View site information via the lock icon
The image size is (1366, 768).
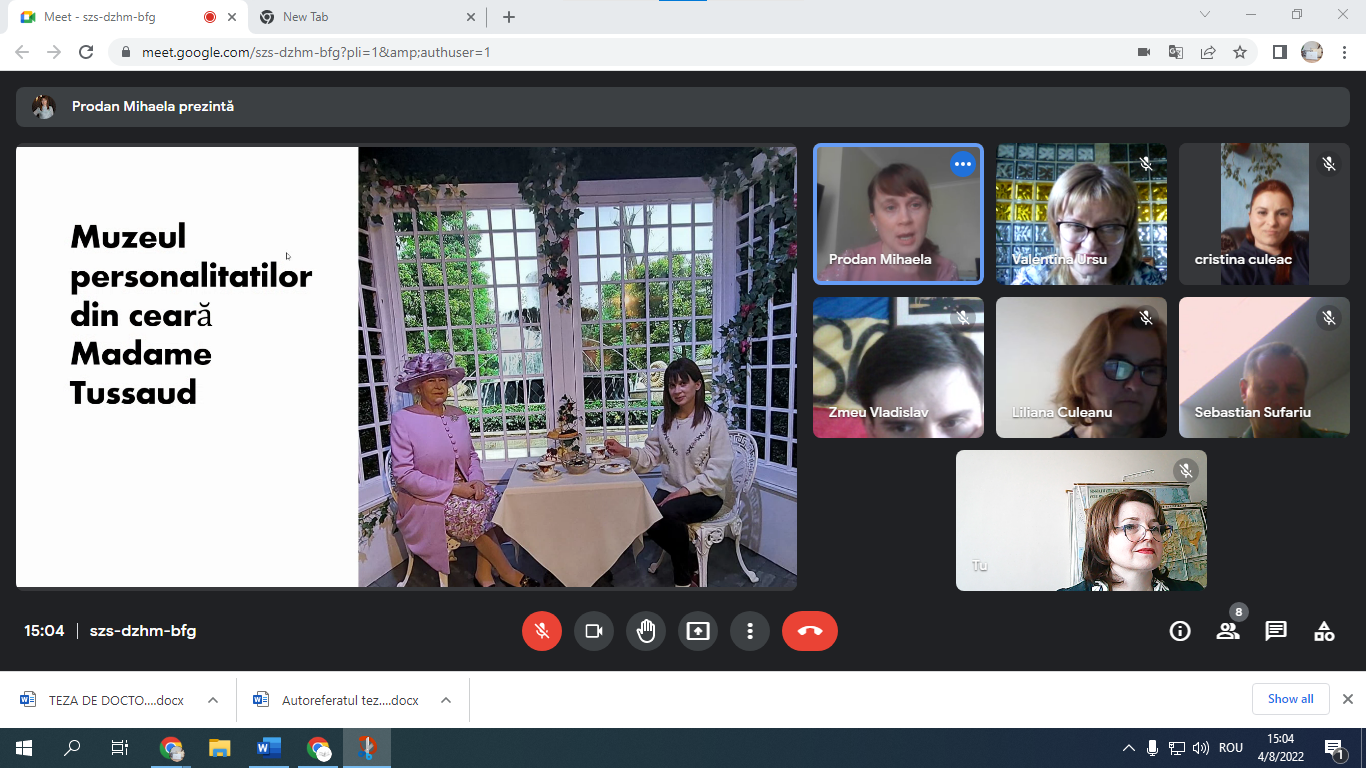click(126, 52)
